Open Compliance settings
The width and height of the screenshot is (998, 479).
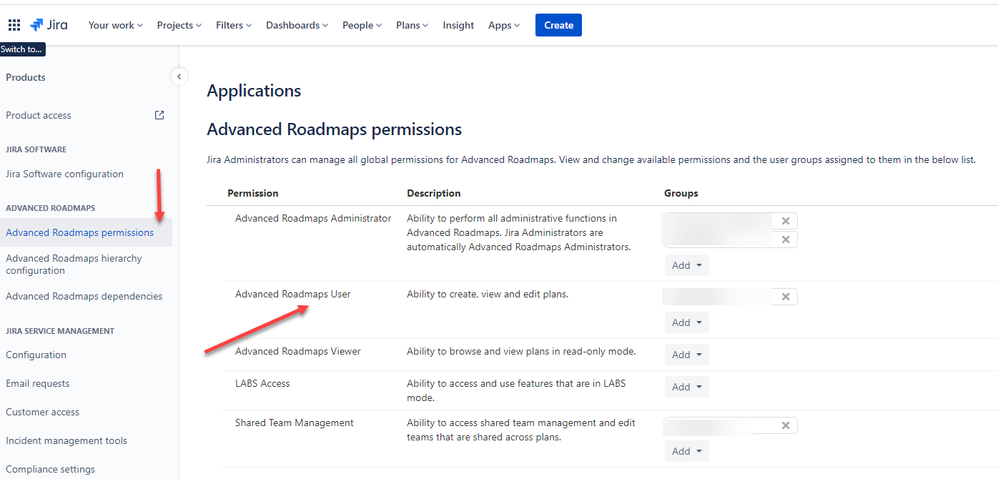tap(50, 469)
